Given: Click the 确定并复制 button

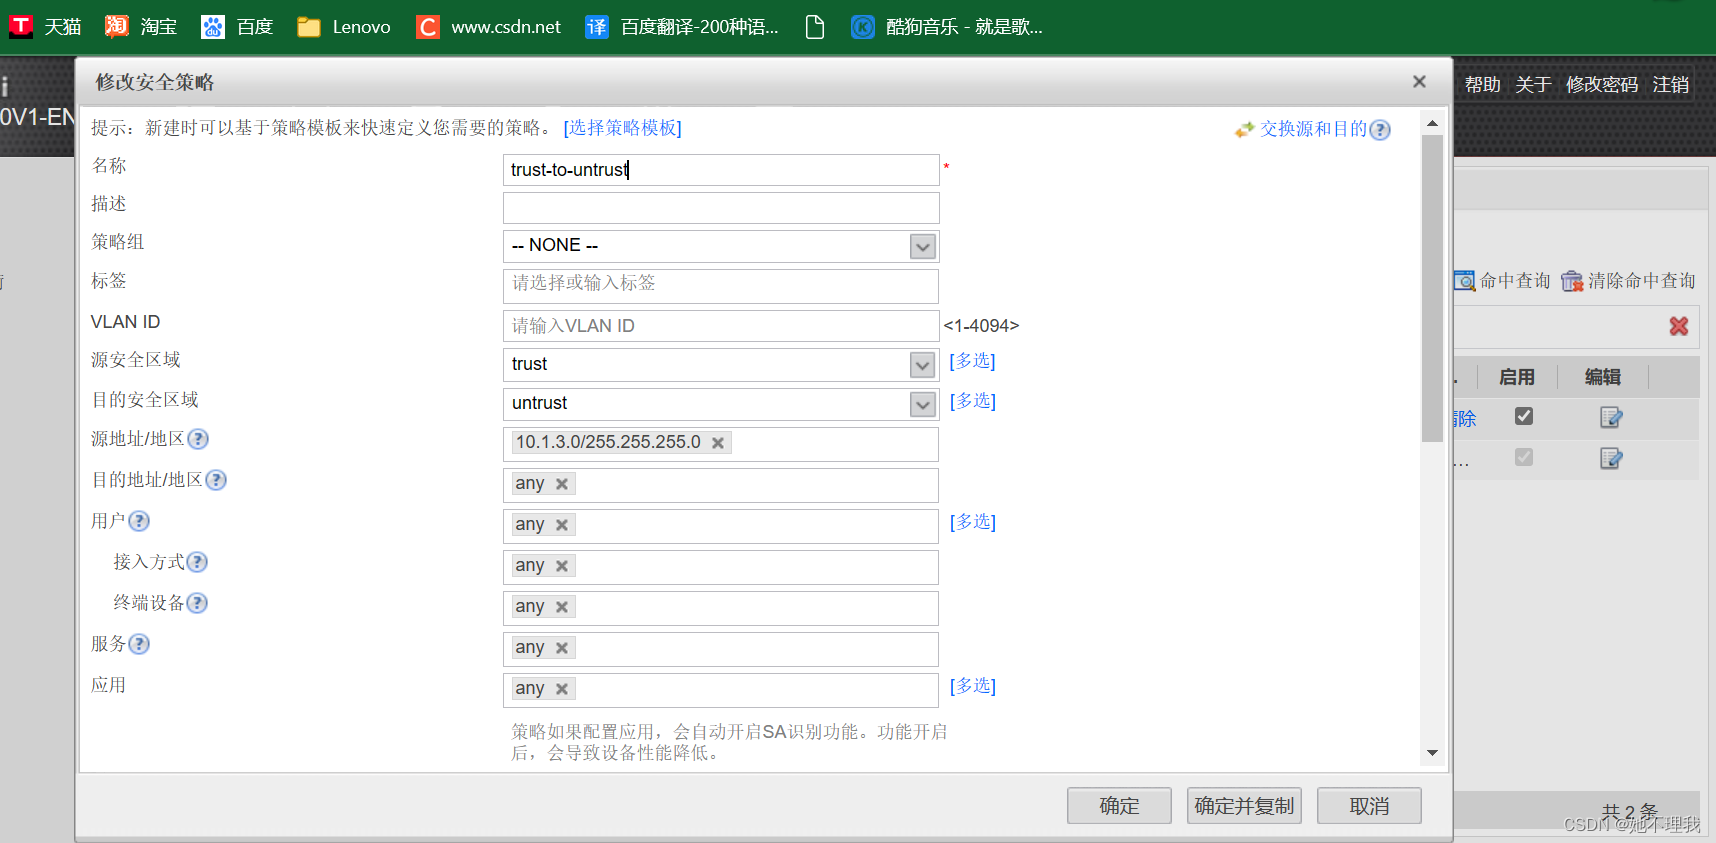Looking at the screenshot, I should (x=1244, y=806).
